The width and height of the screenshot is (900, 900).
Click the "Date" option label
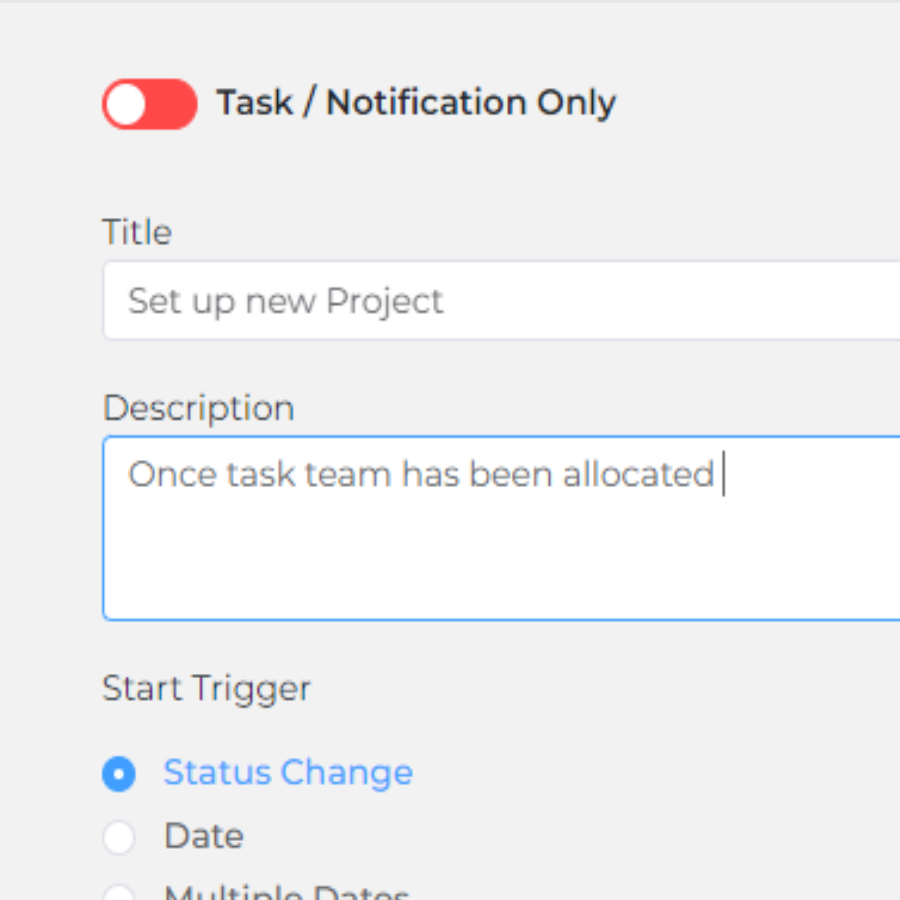click(x=204, y=836)
